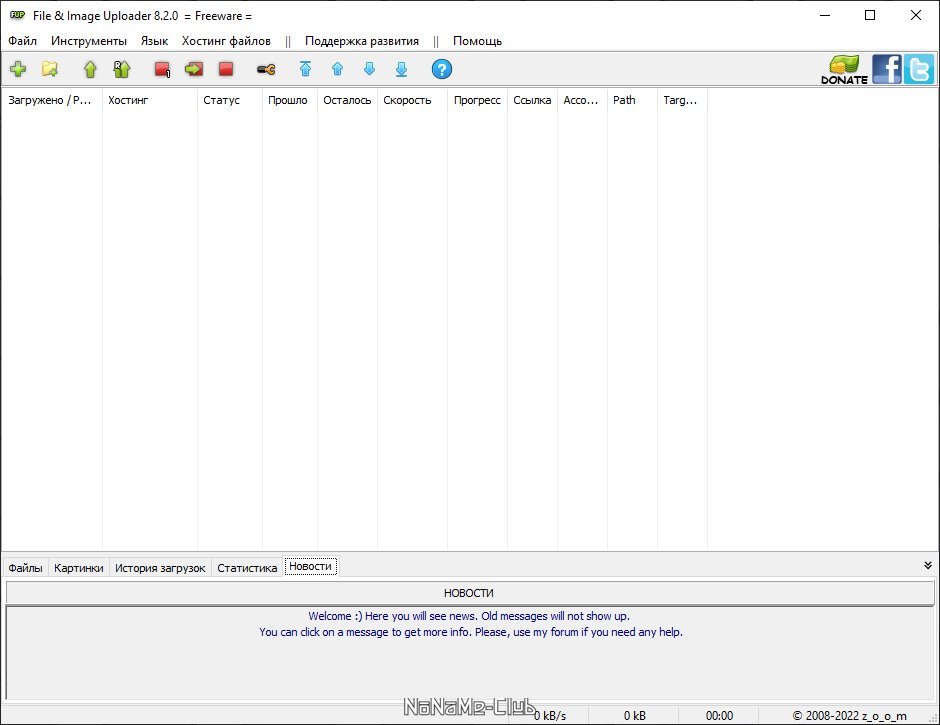Click the forum help message line
This screenshot has width=940, height=725.
pos(471,632)
